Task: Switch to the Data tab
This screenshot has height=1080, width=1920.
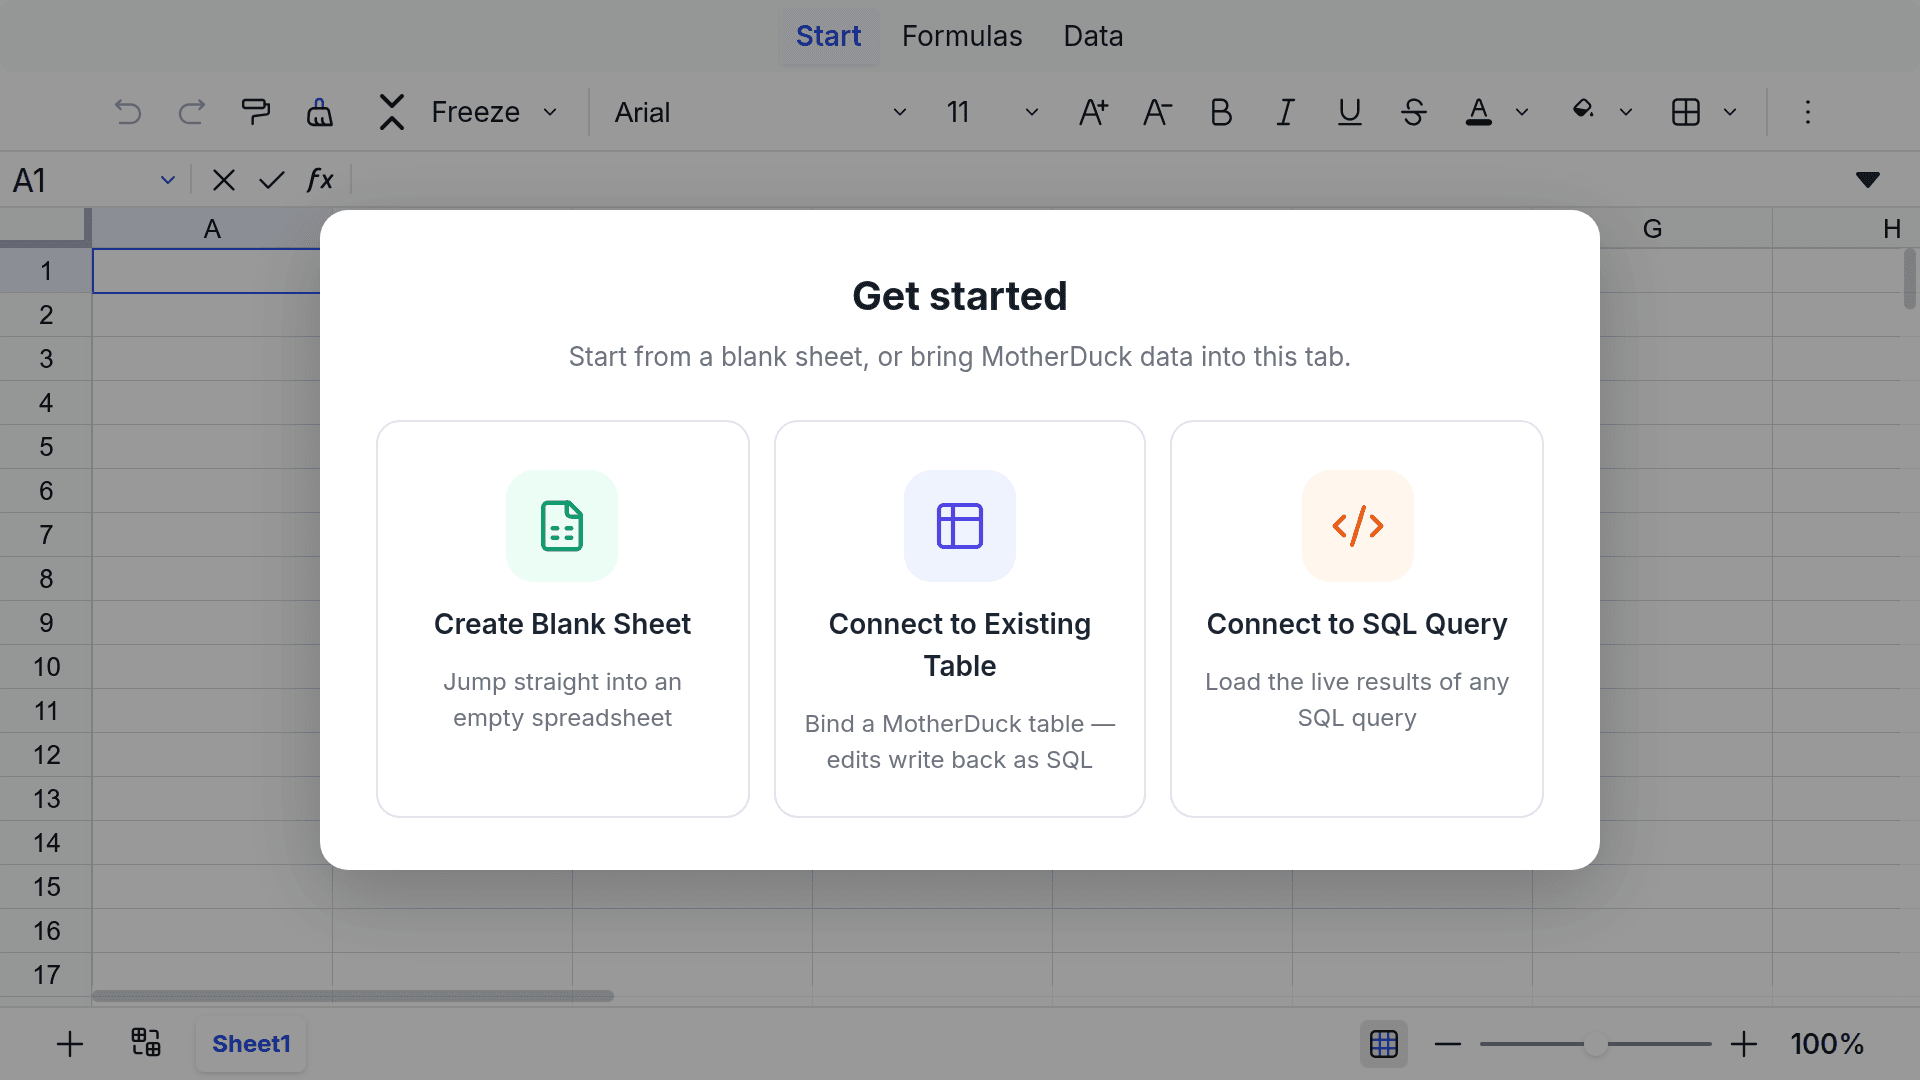Action: click(x=1093, y=36)
